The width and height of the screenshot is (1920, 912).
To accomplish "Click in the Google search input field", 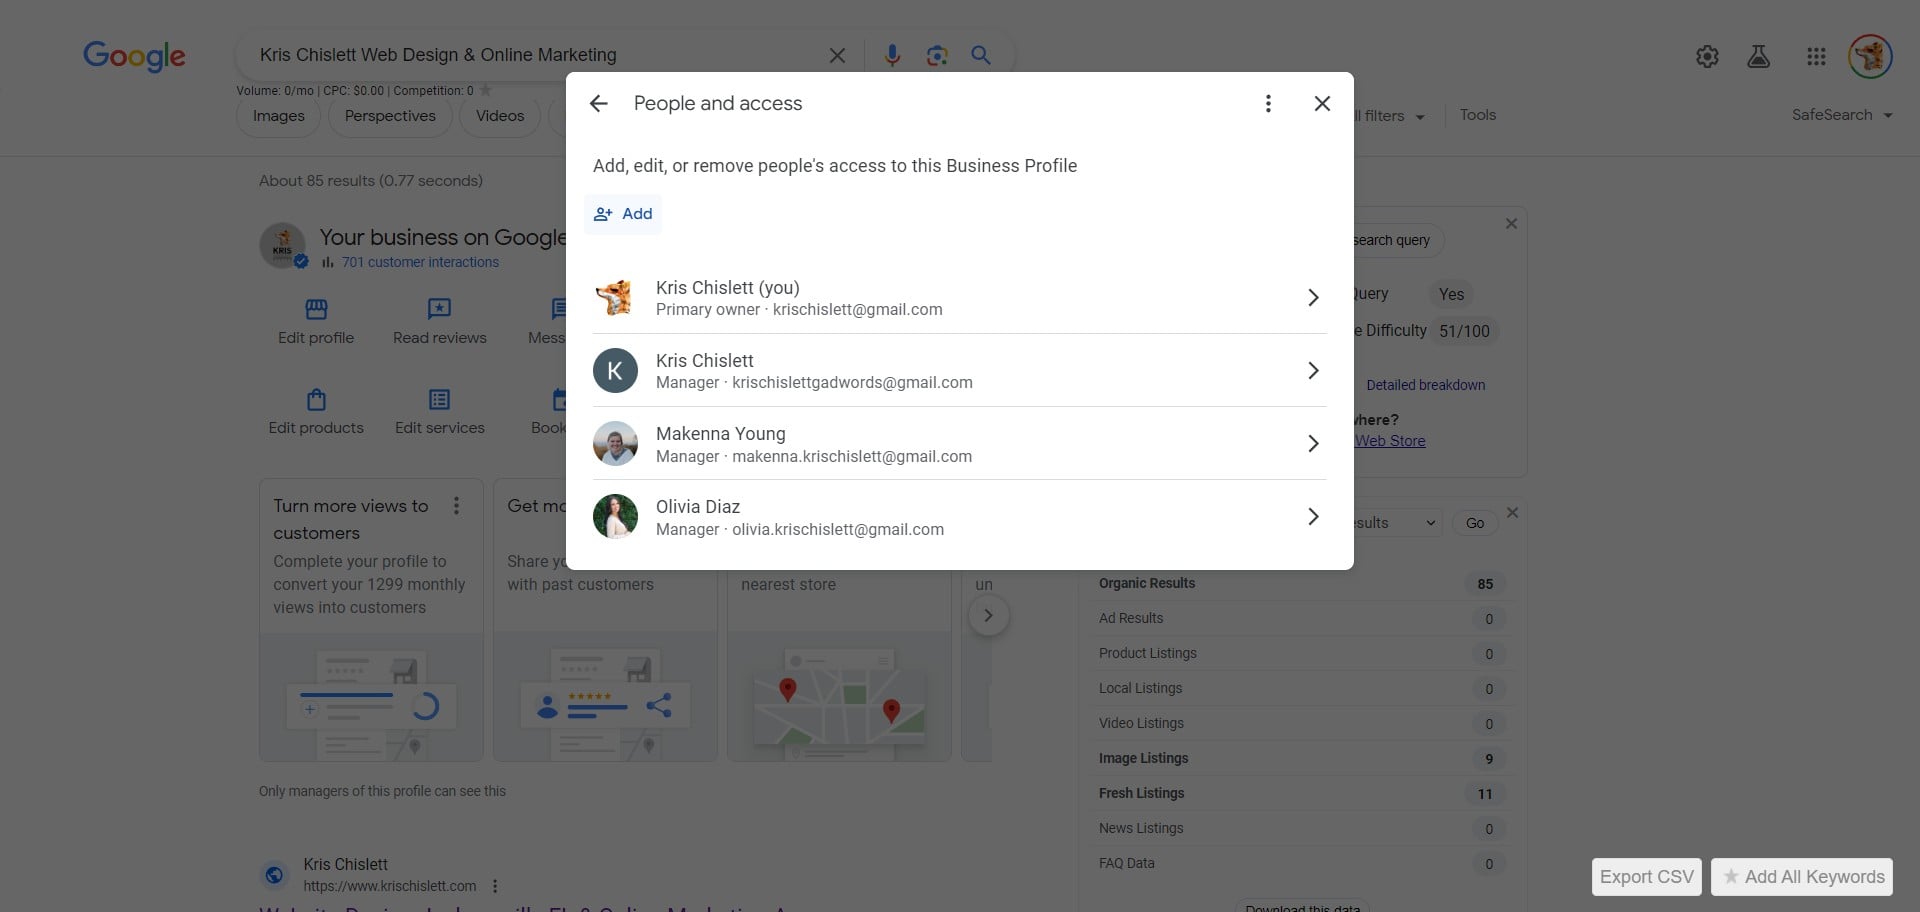I will (530, 56).
